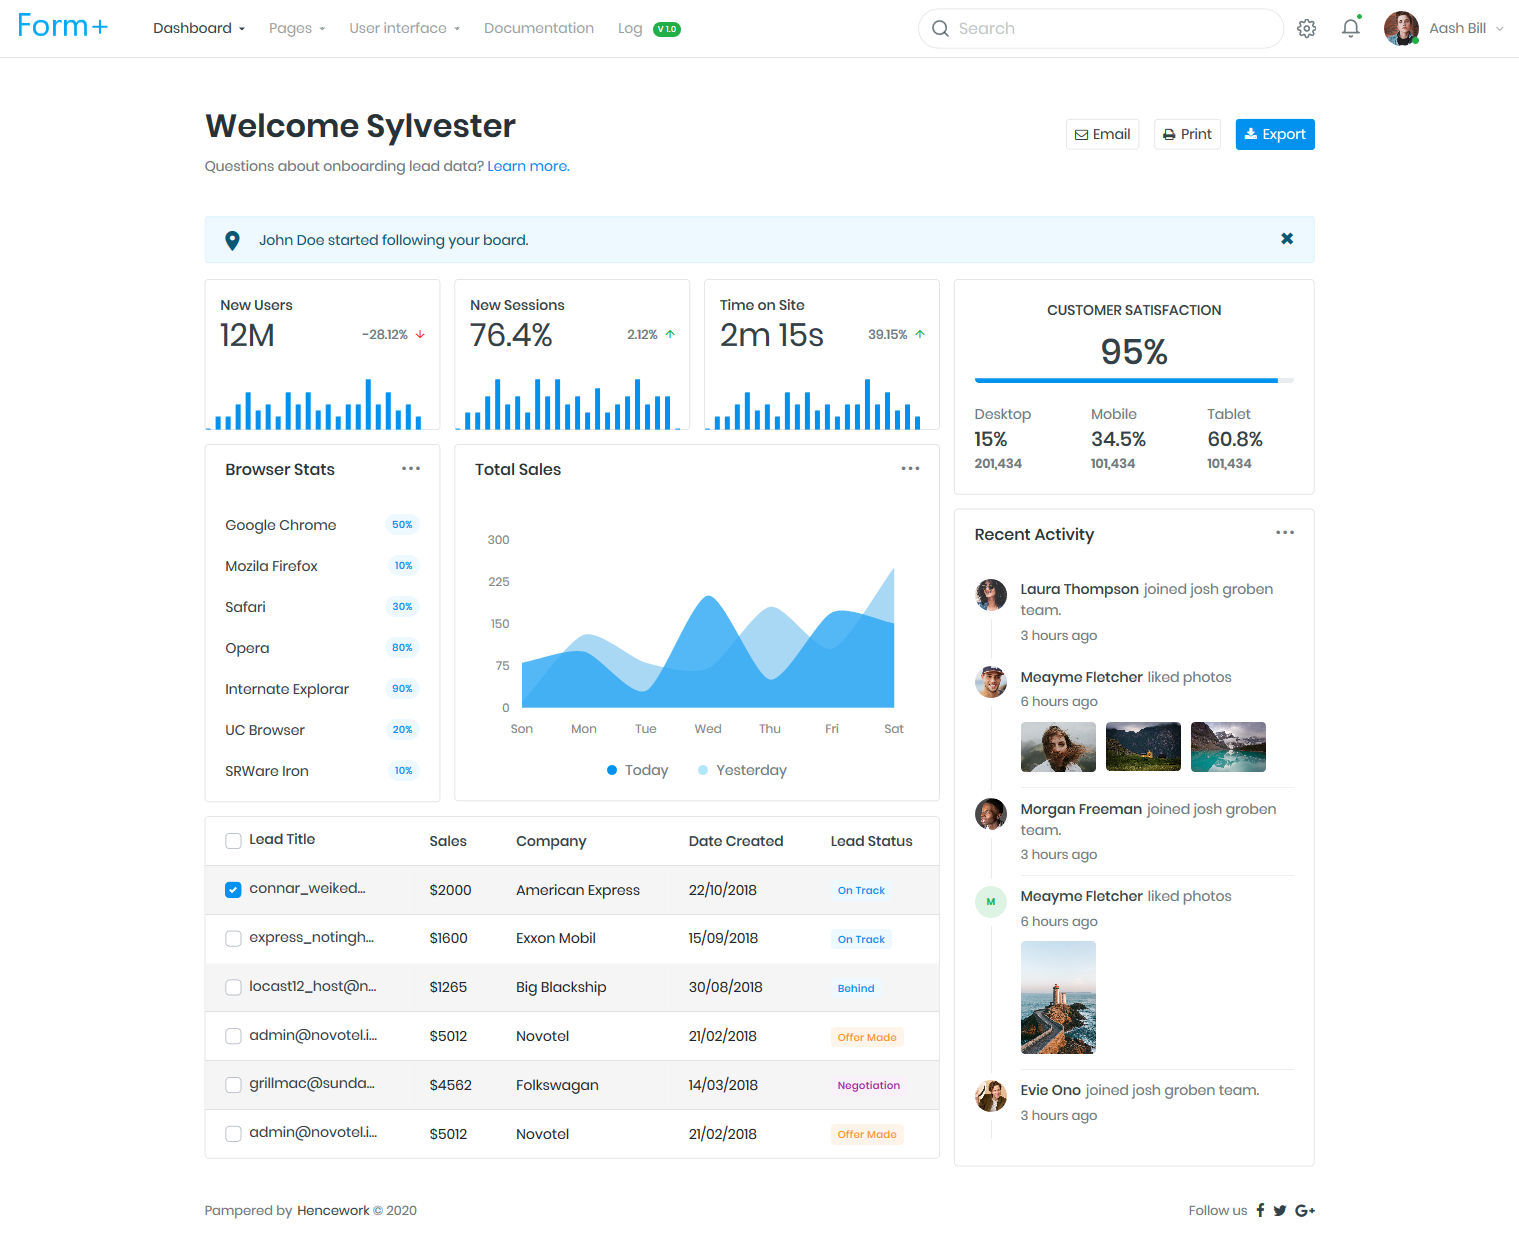
Task: Check the express_notingh lead row checkbox
Action: (x=233, y=939)
